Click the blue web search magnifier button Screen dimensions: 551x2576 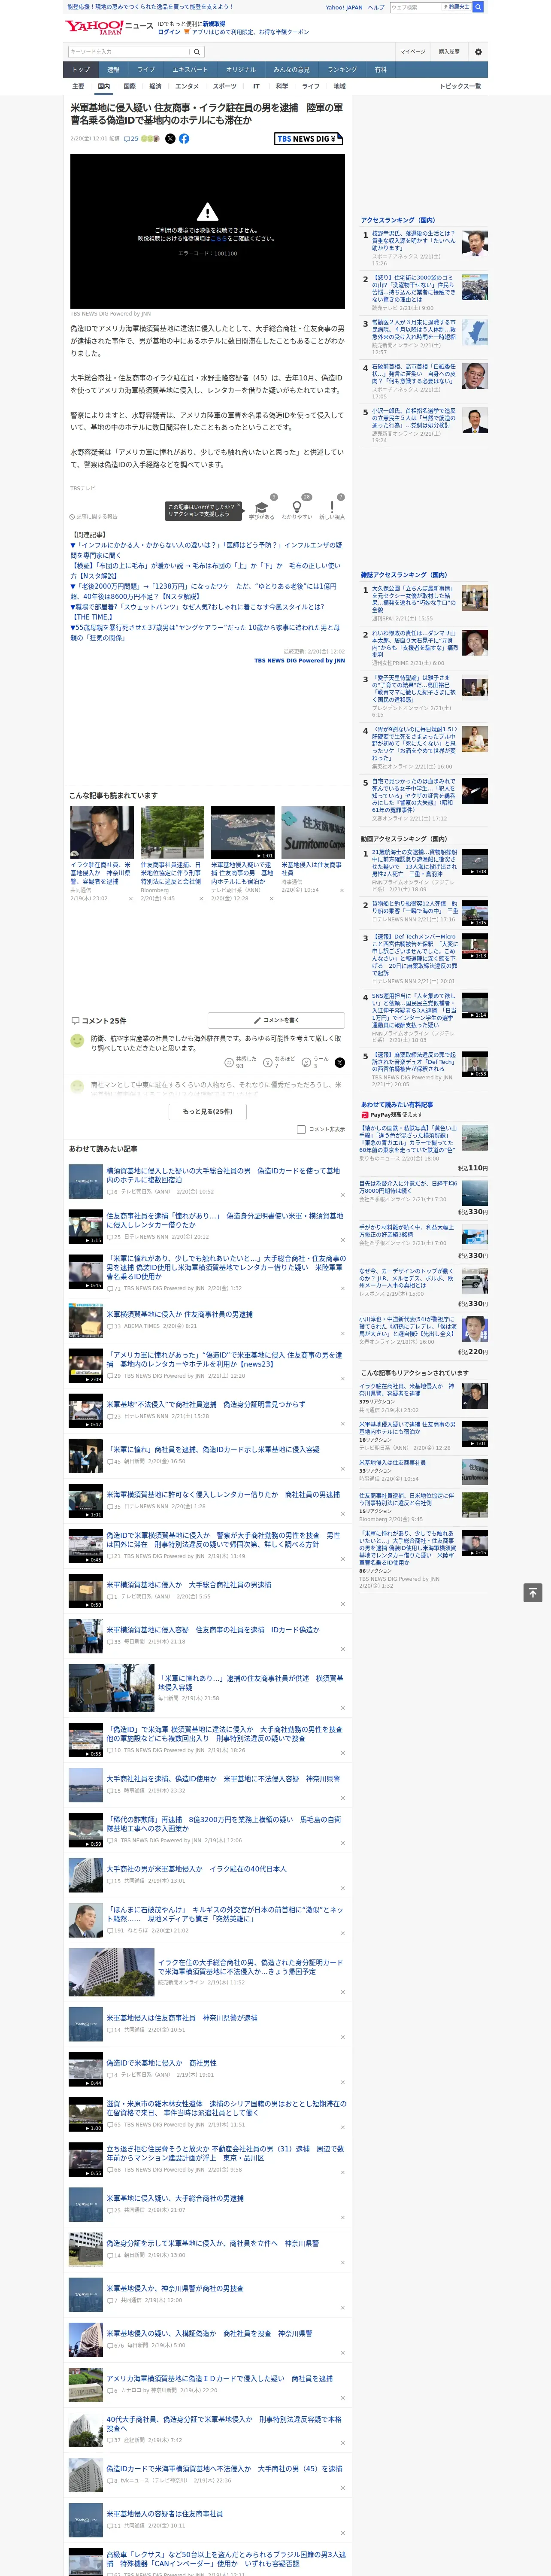pos(478,7)
